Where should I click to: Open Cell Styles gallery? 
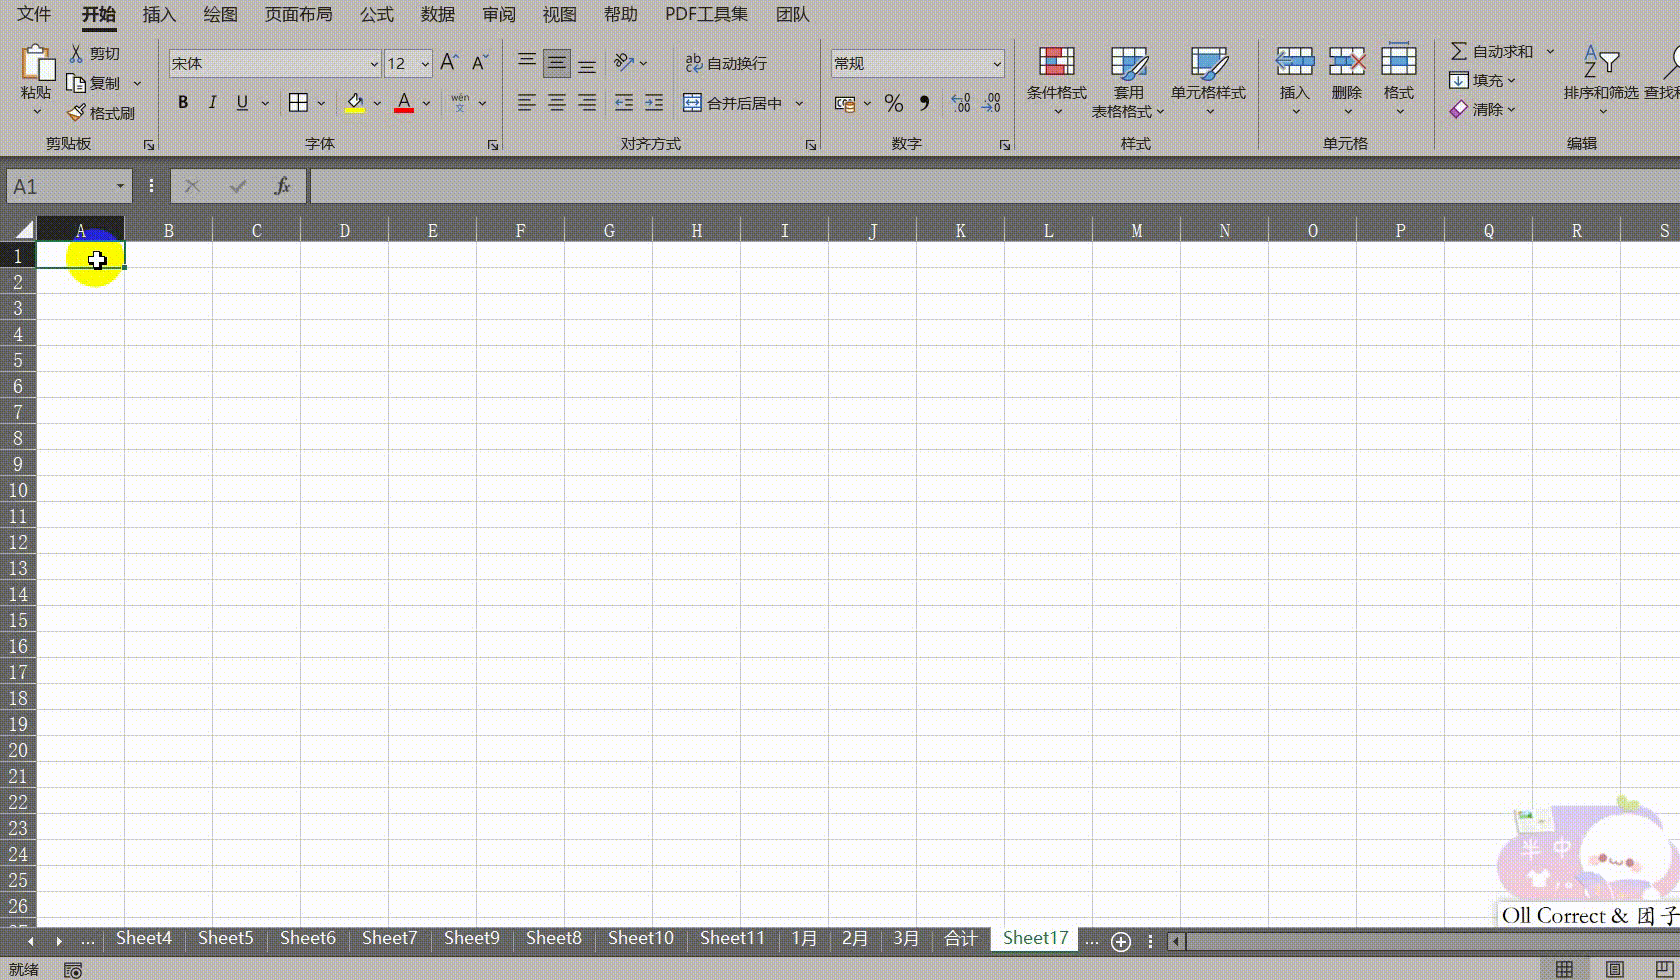click(x=1209, y=80)
